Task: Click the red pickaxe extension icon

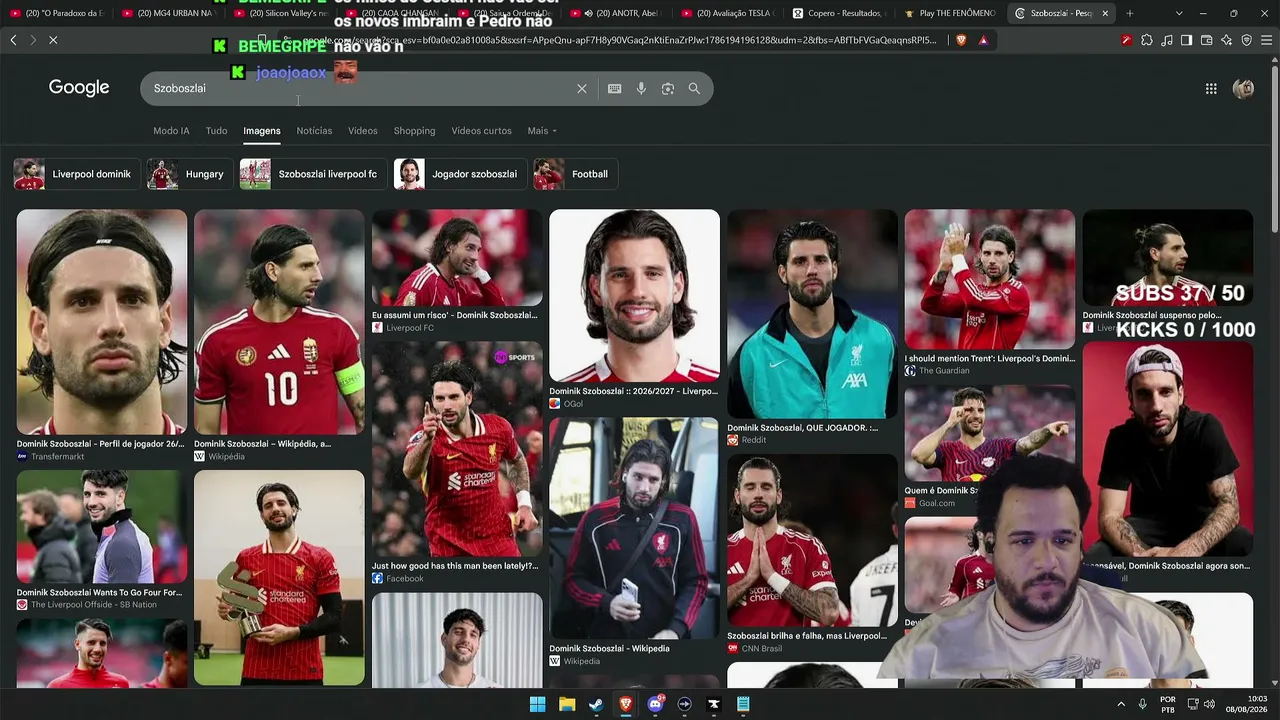Action: [x=1126, y=40]
